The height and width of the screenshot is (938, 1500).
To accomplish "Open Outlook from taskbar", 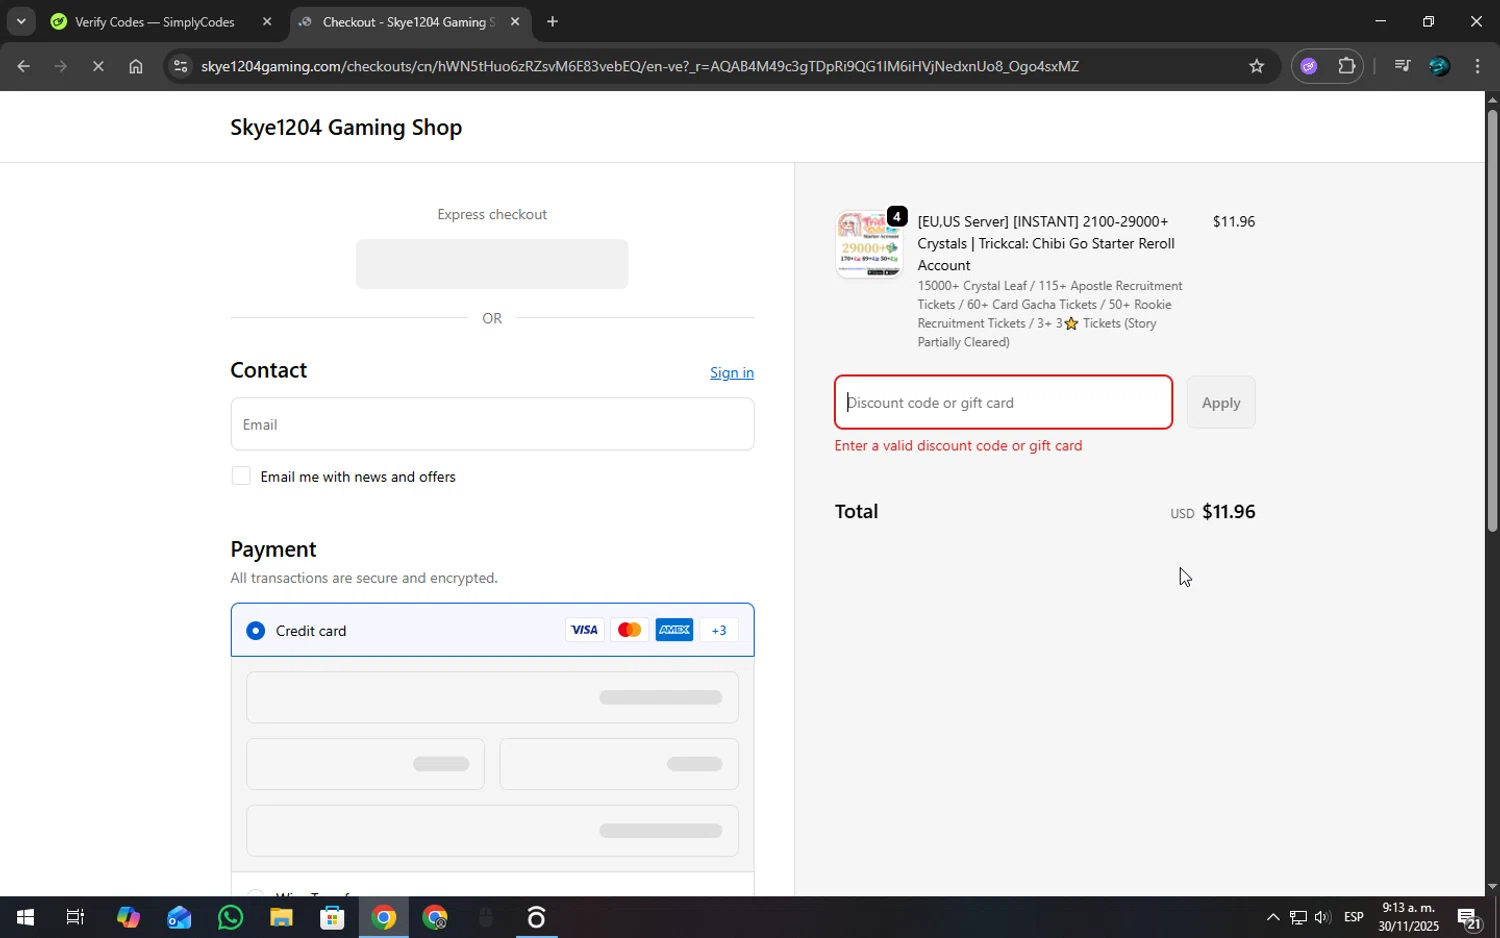I will (x=179, y=917).
